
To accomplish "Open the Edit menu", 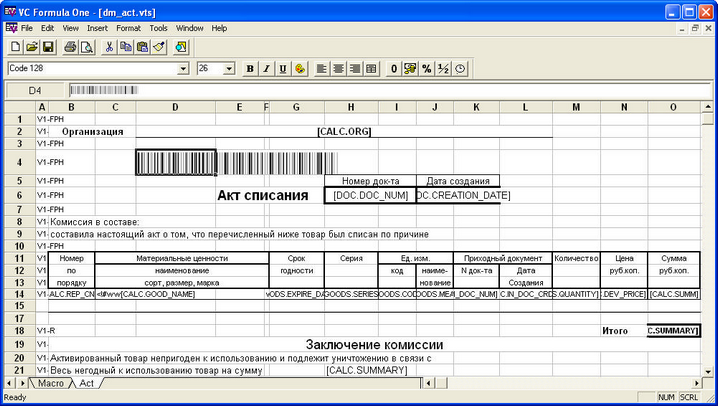I will tap(47, 28).
